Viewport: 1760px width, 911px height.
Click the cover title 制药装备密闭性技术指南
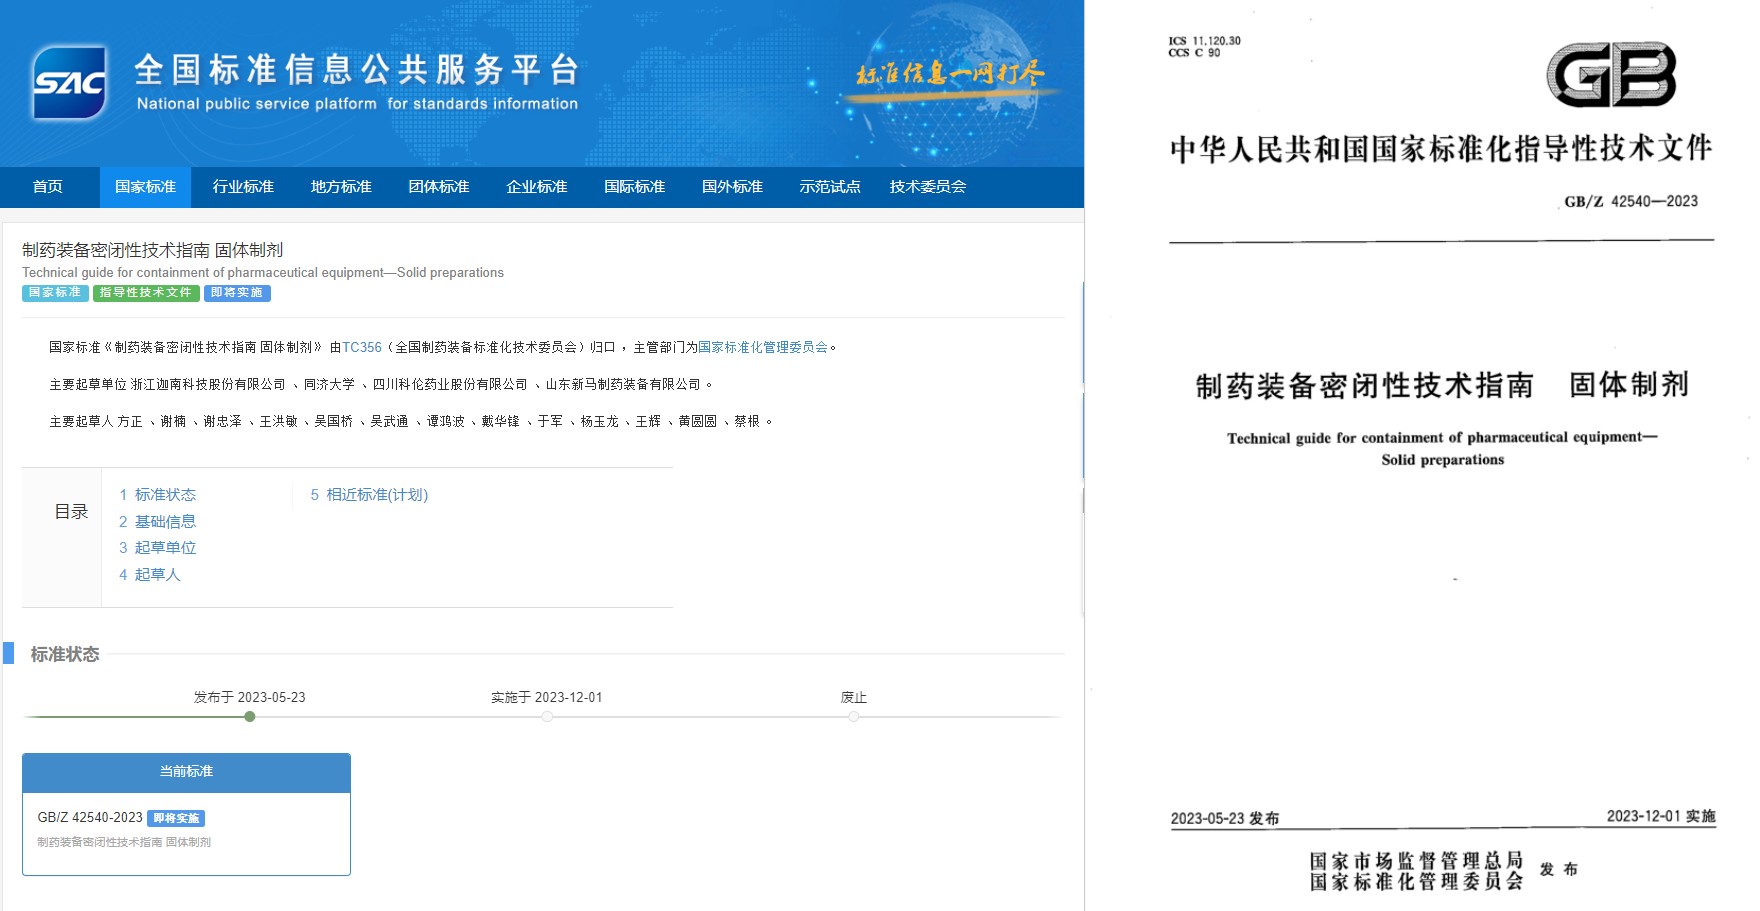(1364, 386)
